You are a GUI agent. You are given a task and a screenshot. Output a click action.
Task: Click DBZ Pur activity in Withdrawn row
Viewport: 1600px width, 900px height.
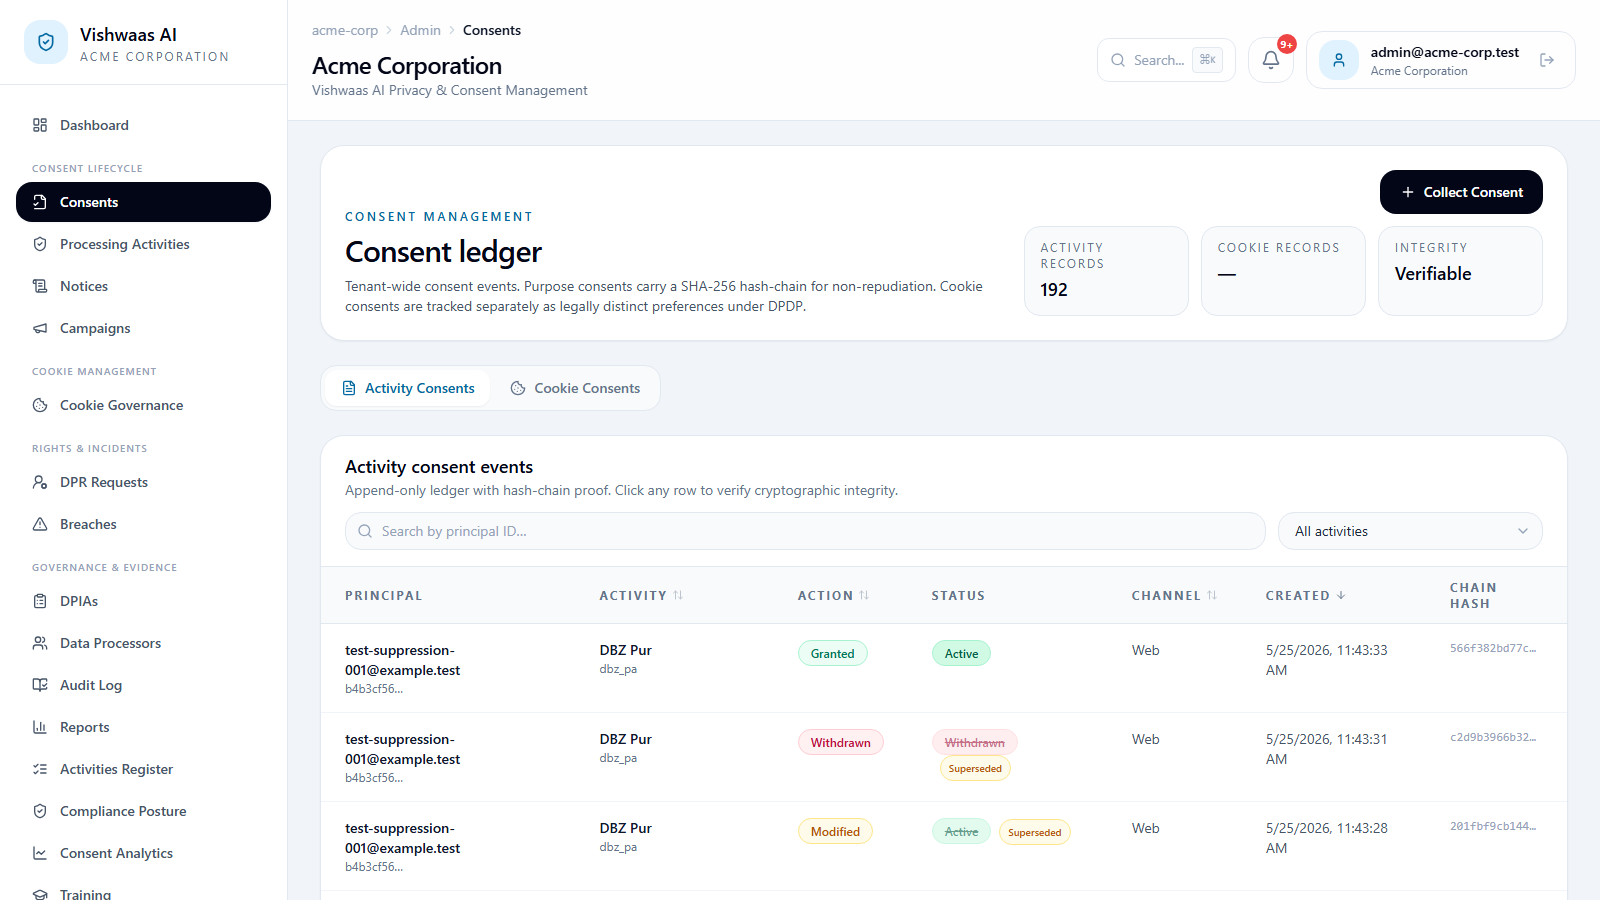click(x=626, y=739)
